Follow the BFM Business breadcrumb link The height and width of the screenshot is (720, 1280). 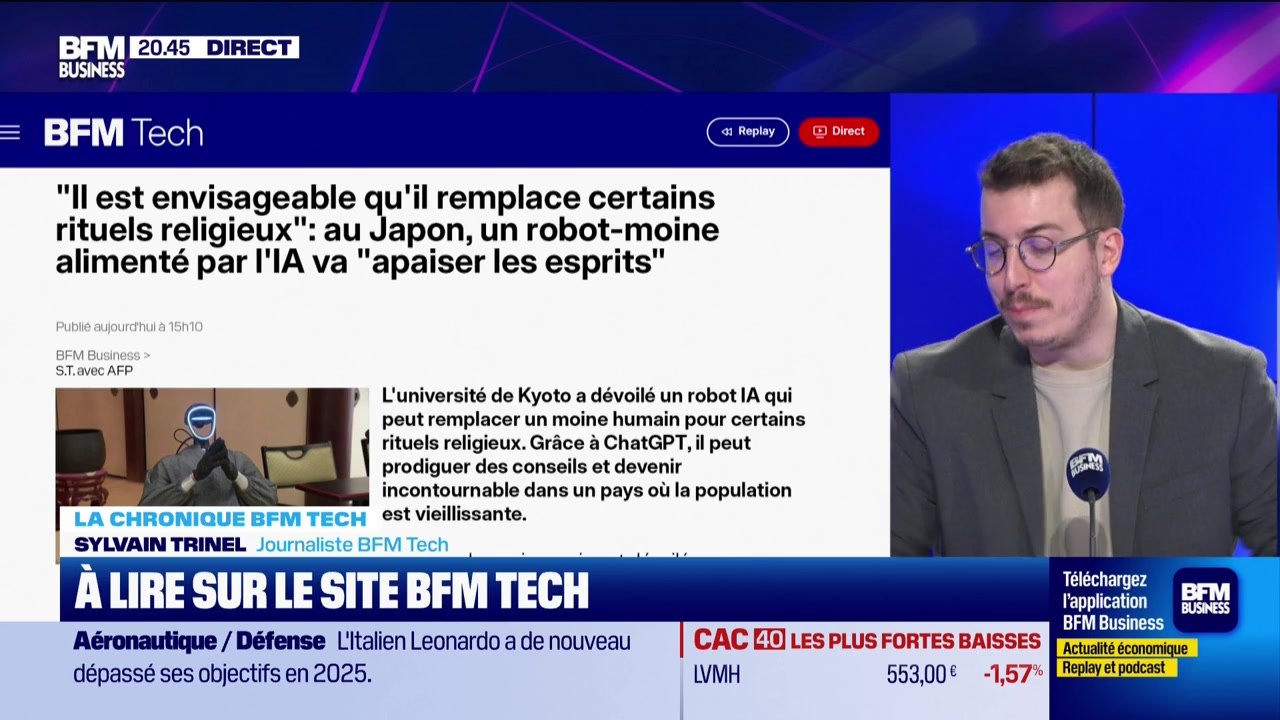[x=98, y=355]
